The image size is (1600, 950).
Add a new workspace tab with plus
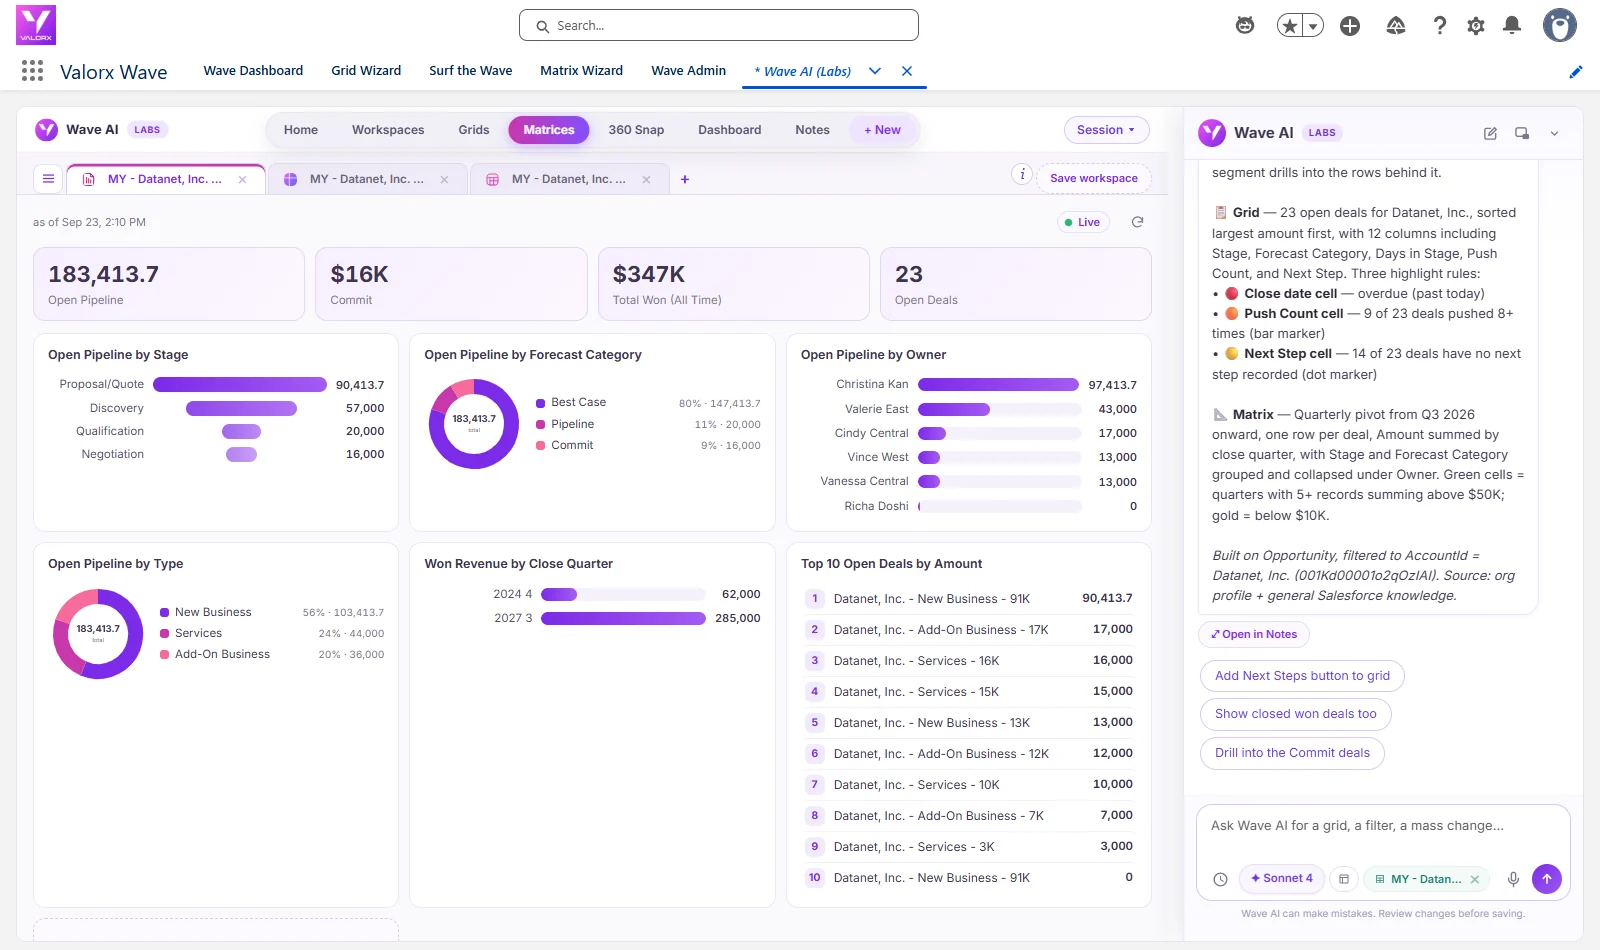tap(685, 179)
